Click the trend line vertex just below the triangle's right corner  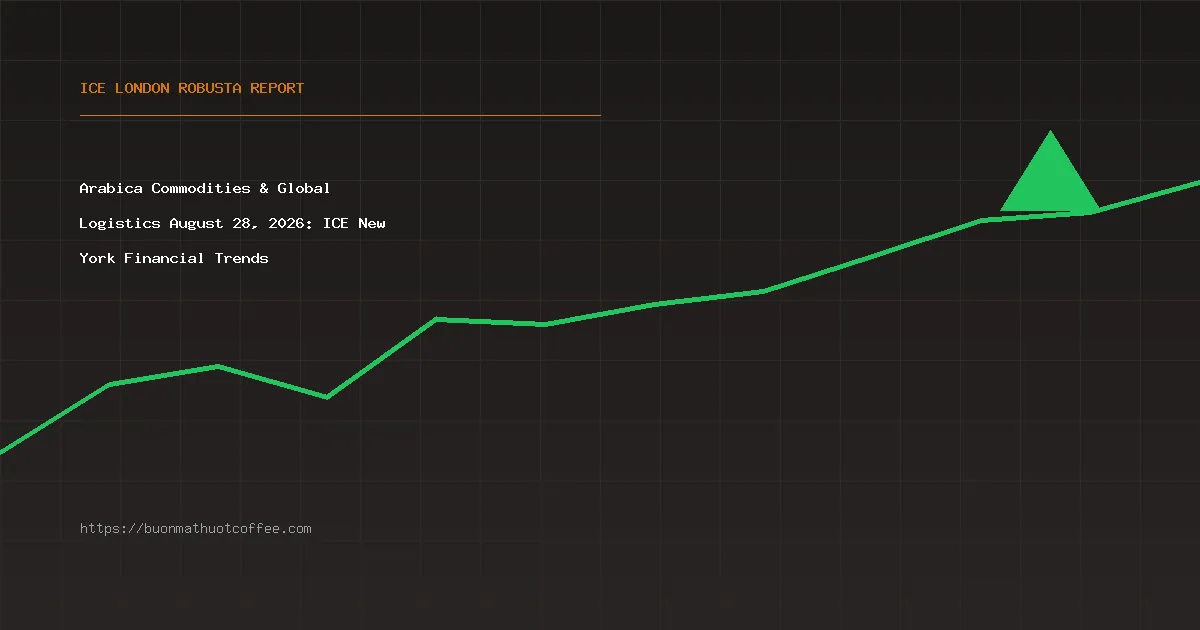(1092, 211)
